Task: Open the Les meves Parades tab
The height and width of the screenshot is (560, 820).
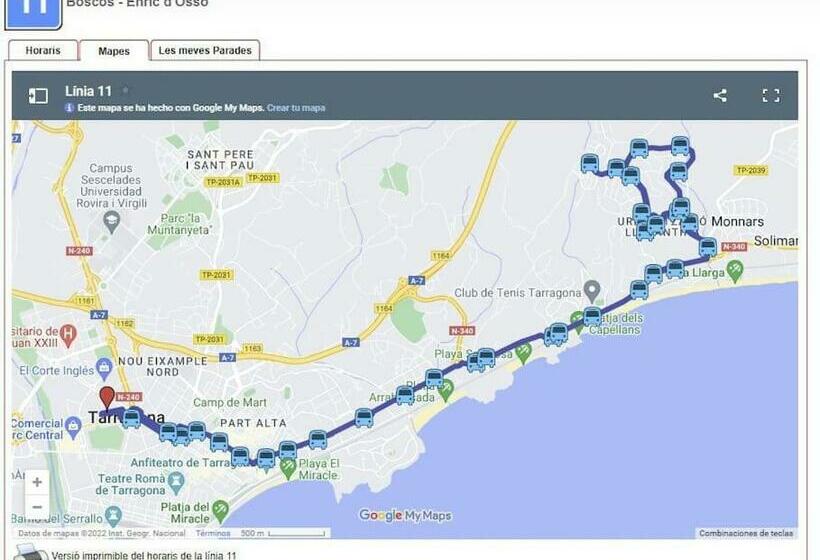Action: pyautogui.click(x=205, y=51)
